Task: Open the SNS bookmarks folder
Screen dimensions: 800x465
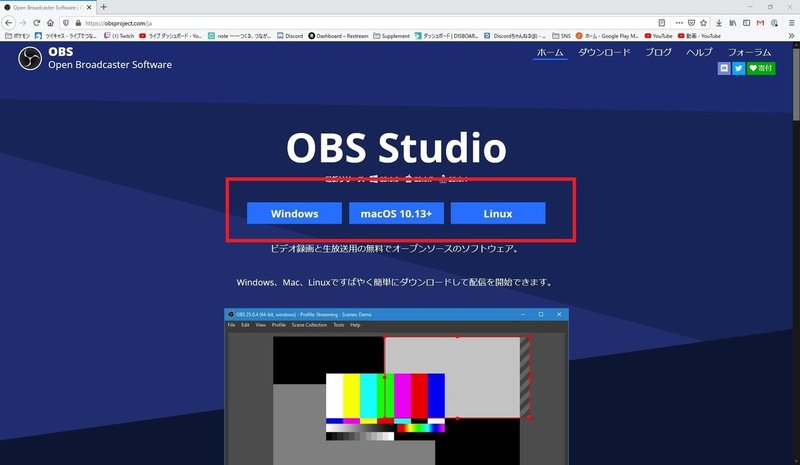Action: (561, 36)
